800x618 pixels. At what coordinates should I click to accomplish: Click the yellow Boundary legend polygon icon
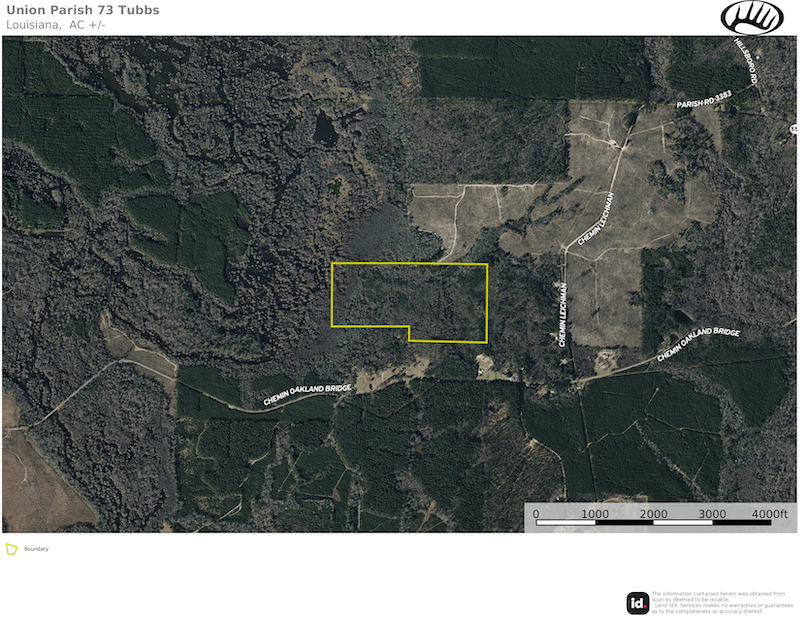[x=11, y=549]
